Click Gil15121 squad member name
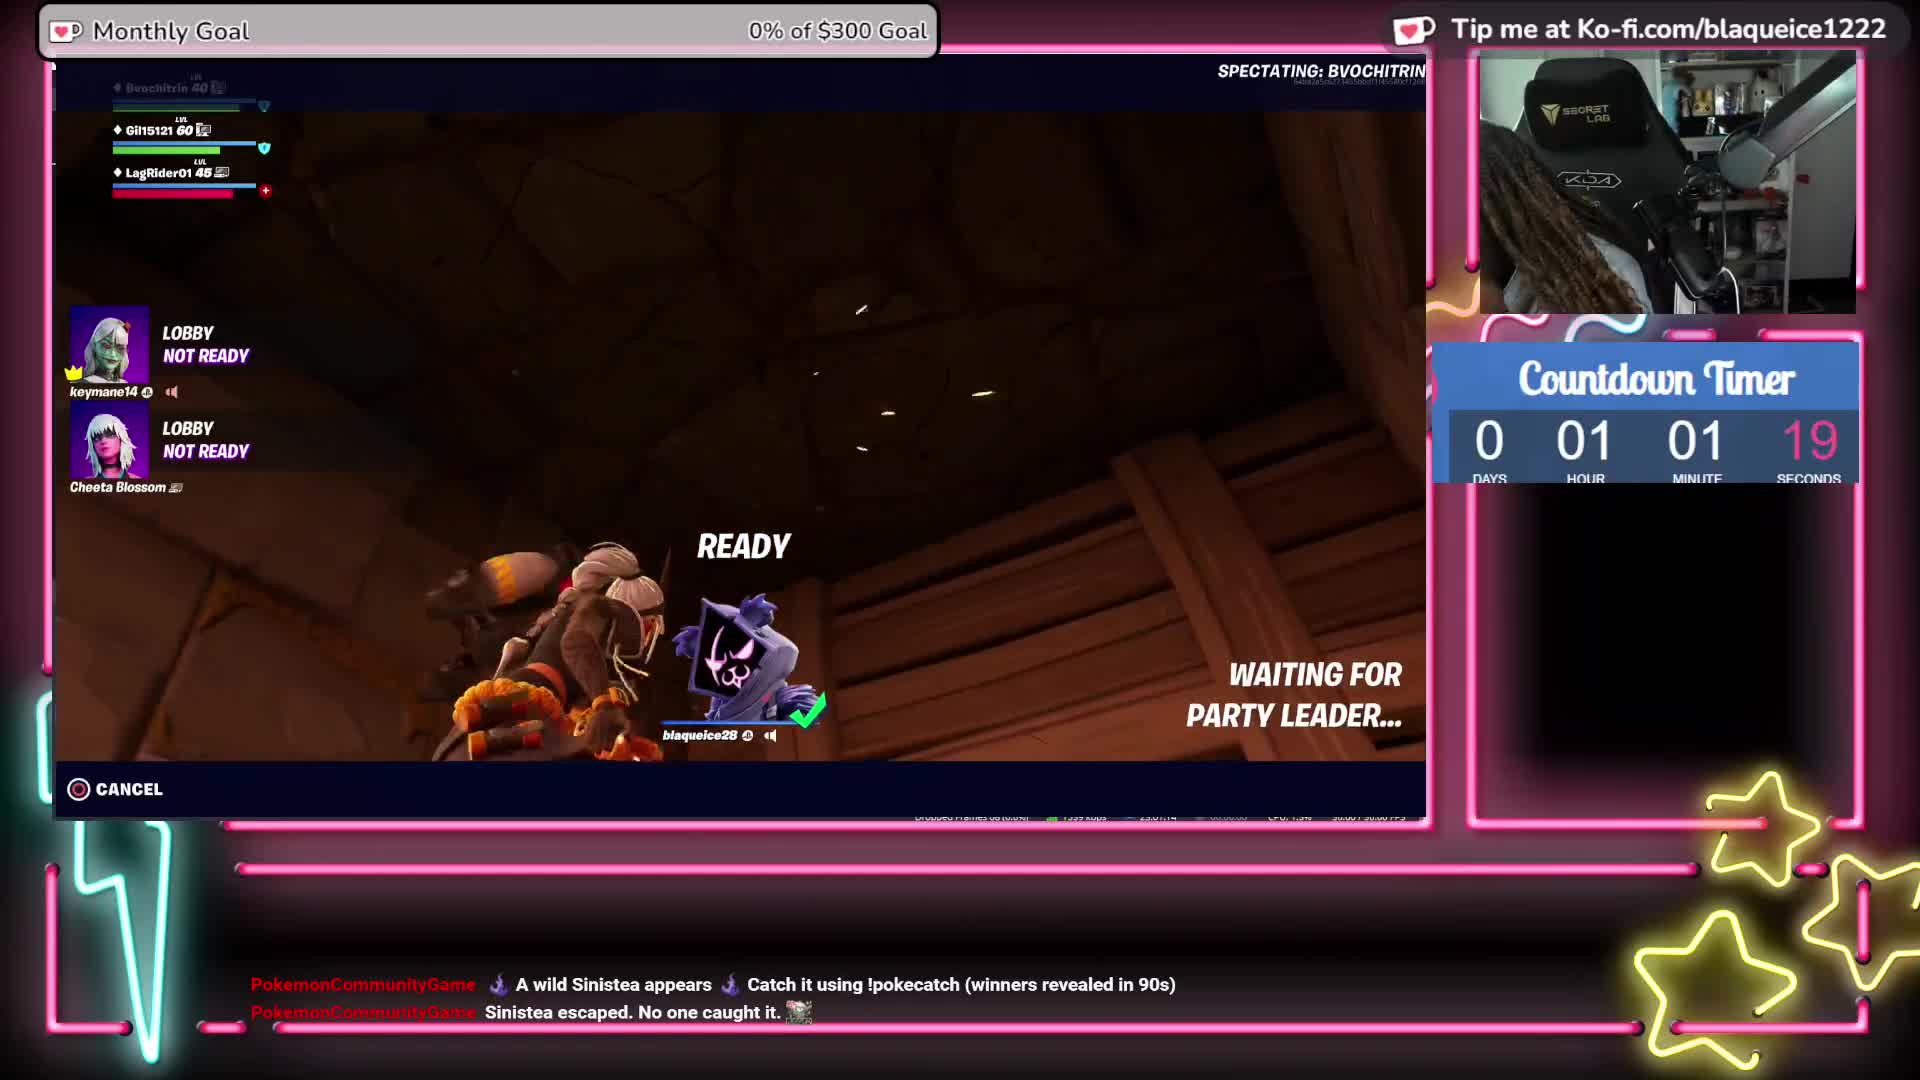Screen dimensions: 1920x1080 pos(149,130)
